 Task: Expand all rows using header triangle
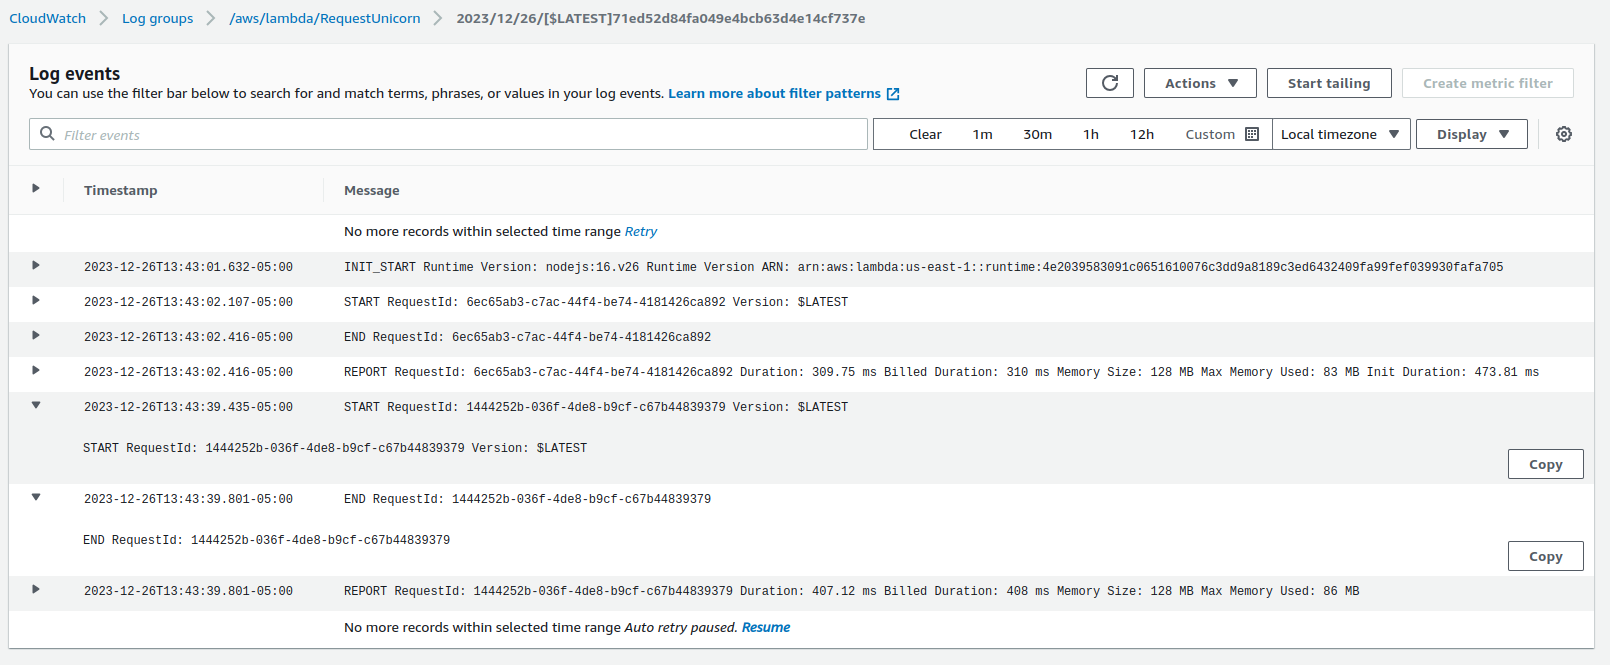(x=36, y=189)
